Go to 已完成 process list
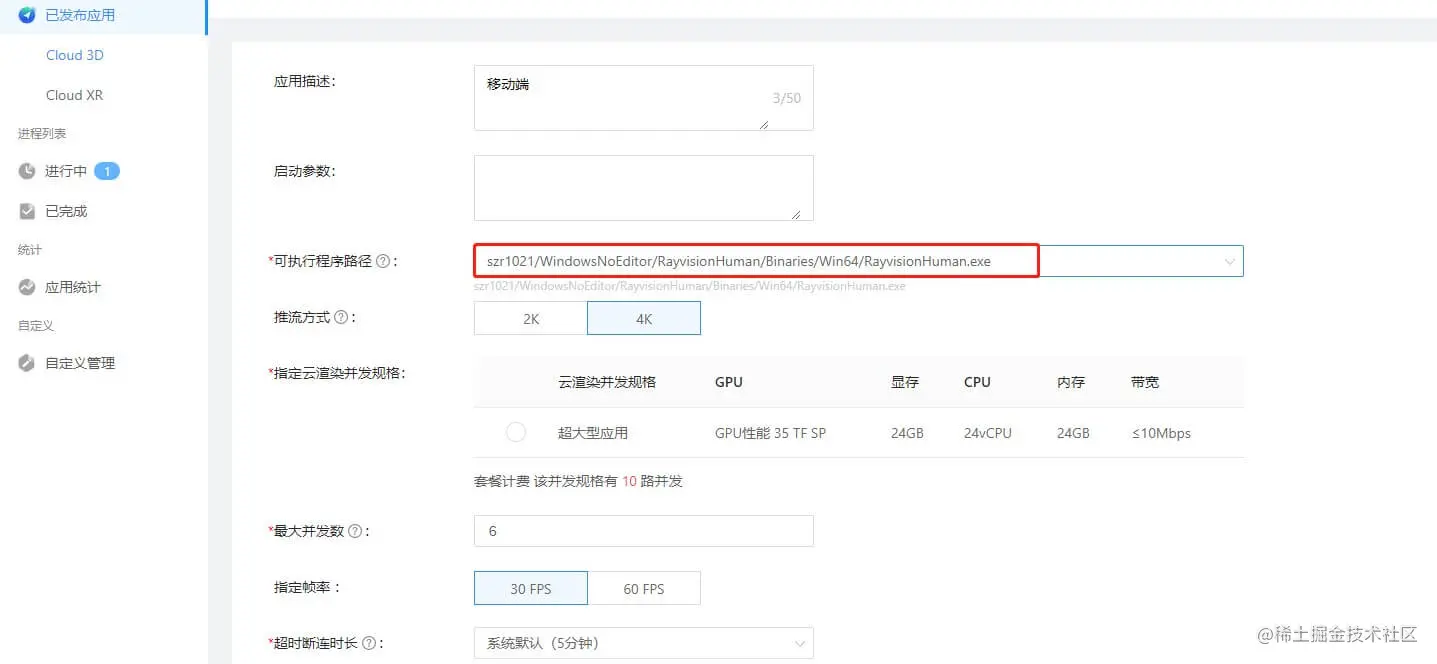 (x=66, y=211)
